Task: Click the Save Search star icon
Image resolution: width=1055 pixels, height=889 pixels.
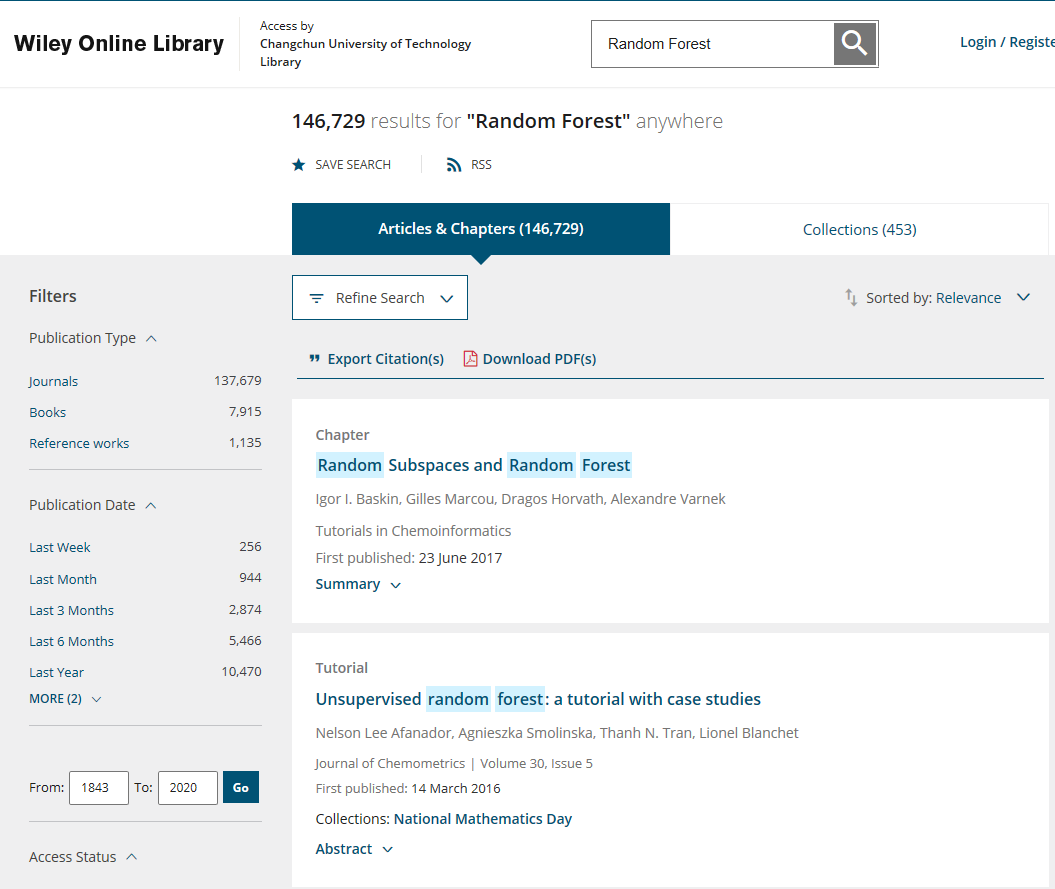Action: 298,165
